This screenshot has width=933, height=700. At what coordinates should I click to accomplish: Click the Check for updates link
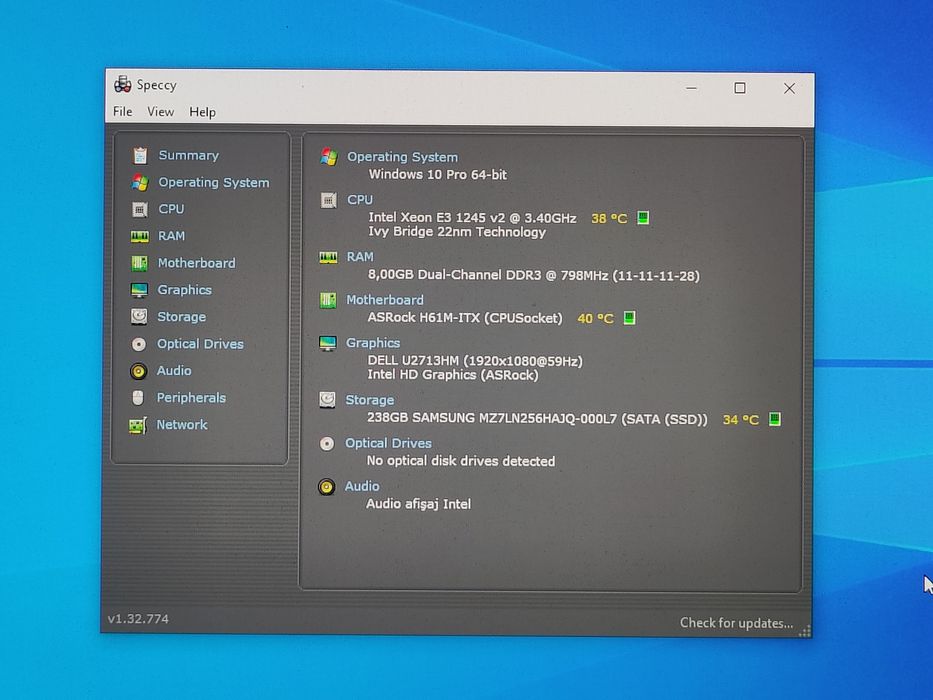[736, 623]
